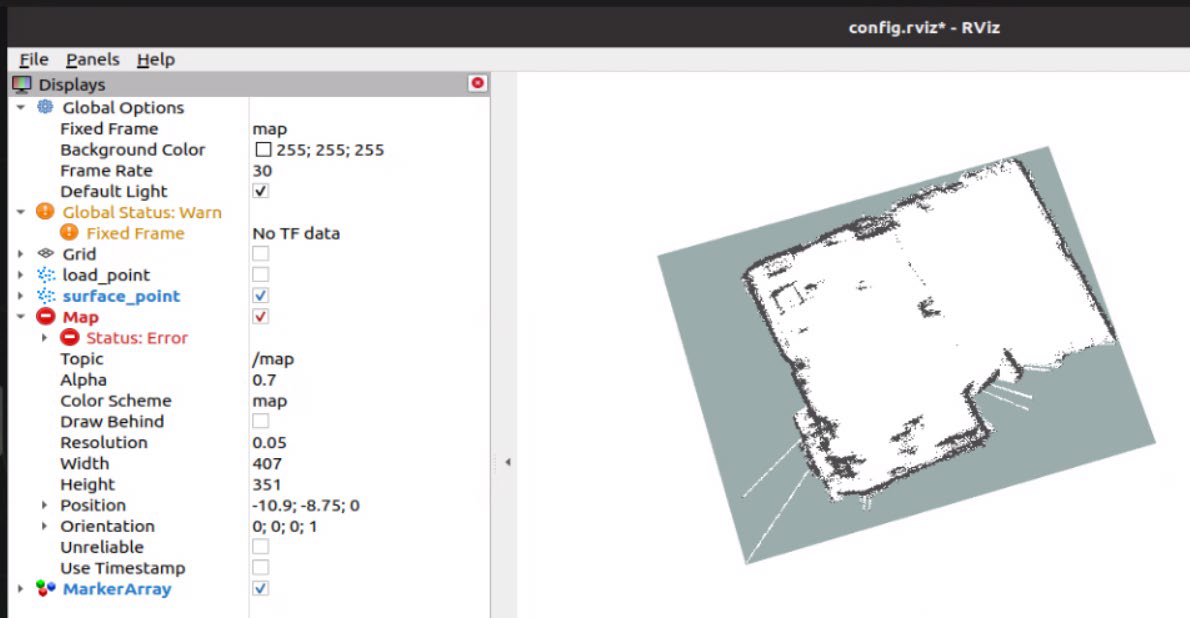
Task: Click the Fixed Frame orange warning icon
Action: pos(69,232)
